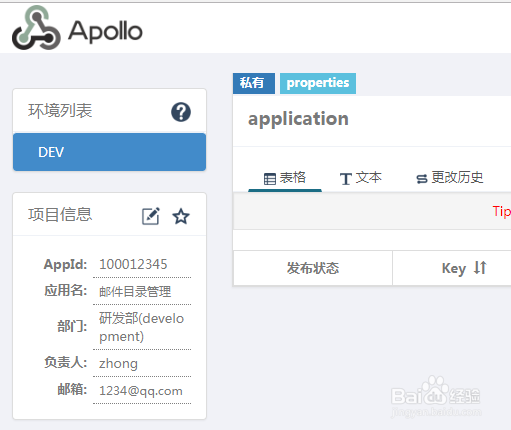
Task: Select the AppId value 100012345
Action: [133, 264]
